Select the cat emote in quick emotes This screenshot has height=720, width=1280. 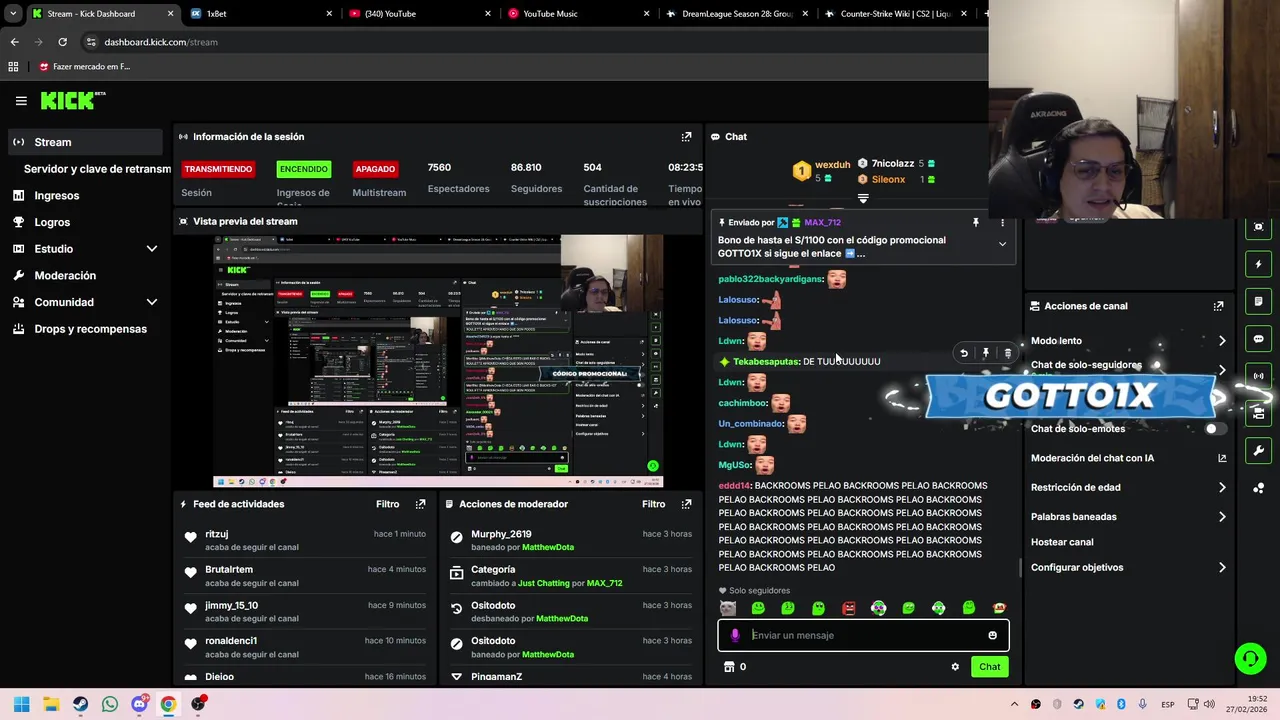(728, 608)
